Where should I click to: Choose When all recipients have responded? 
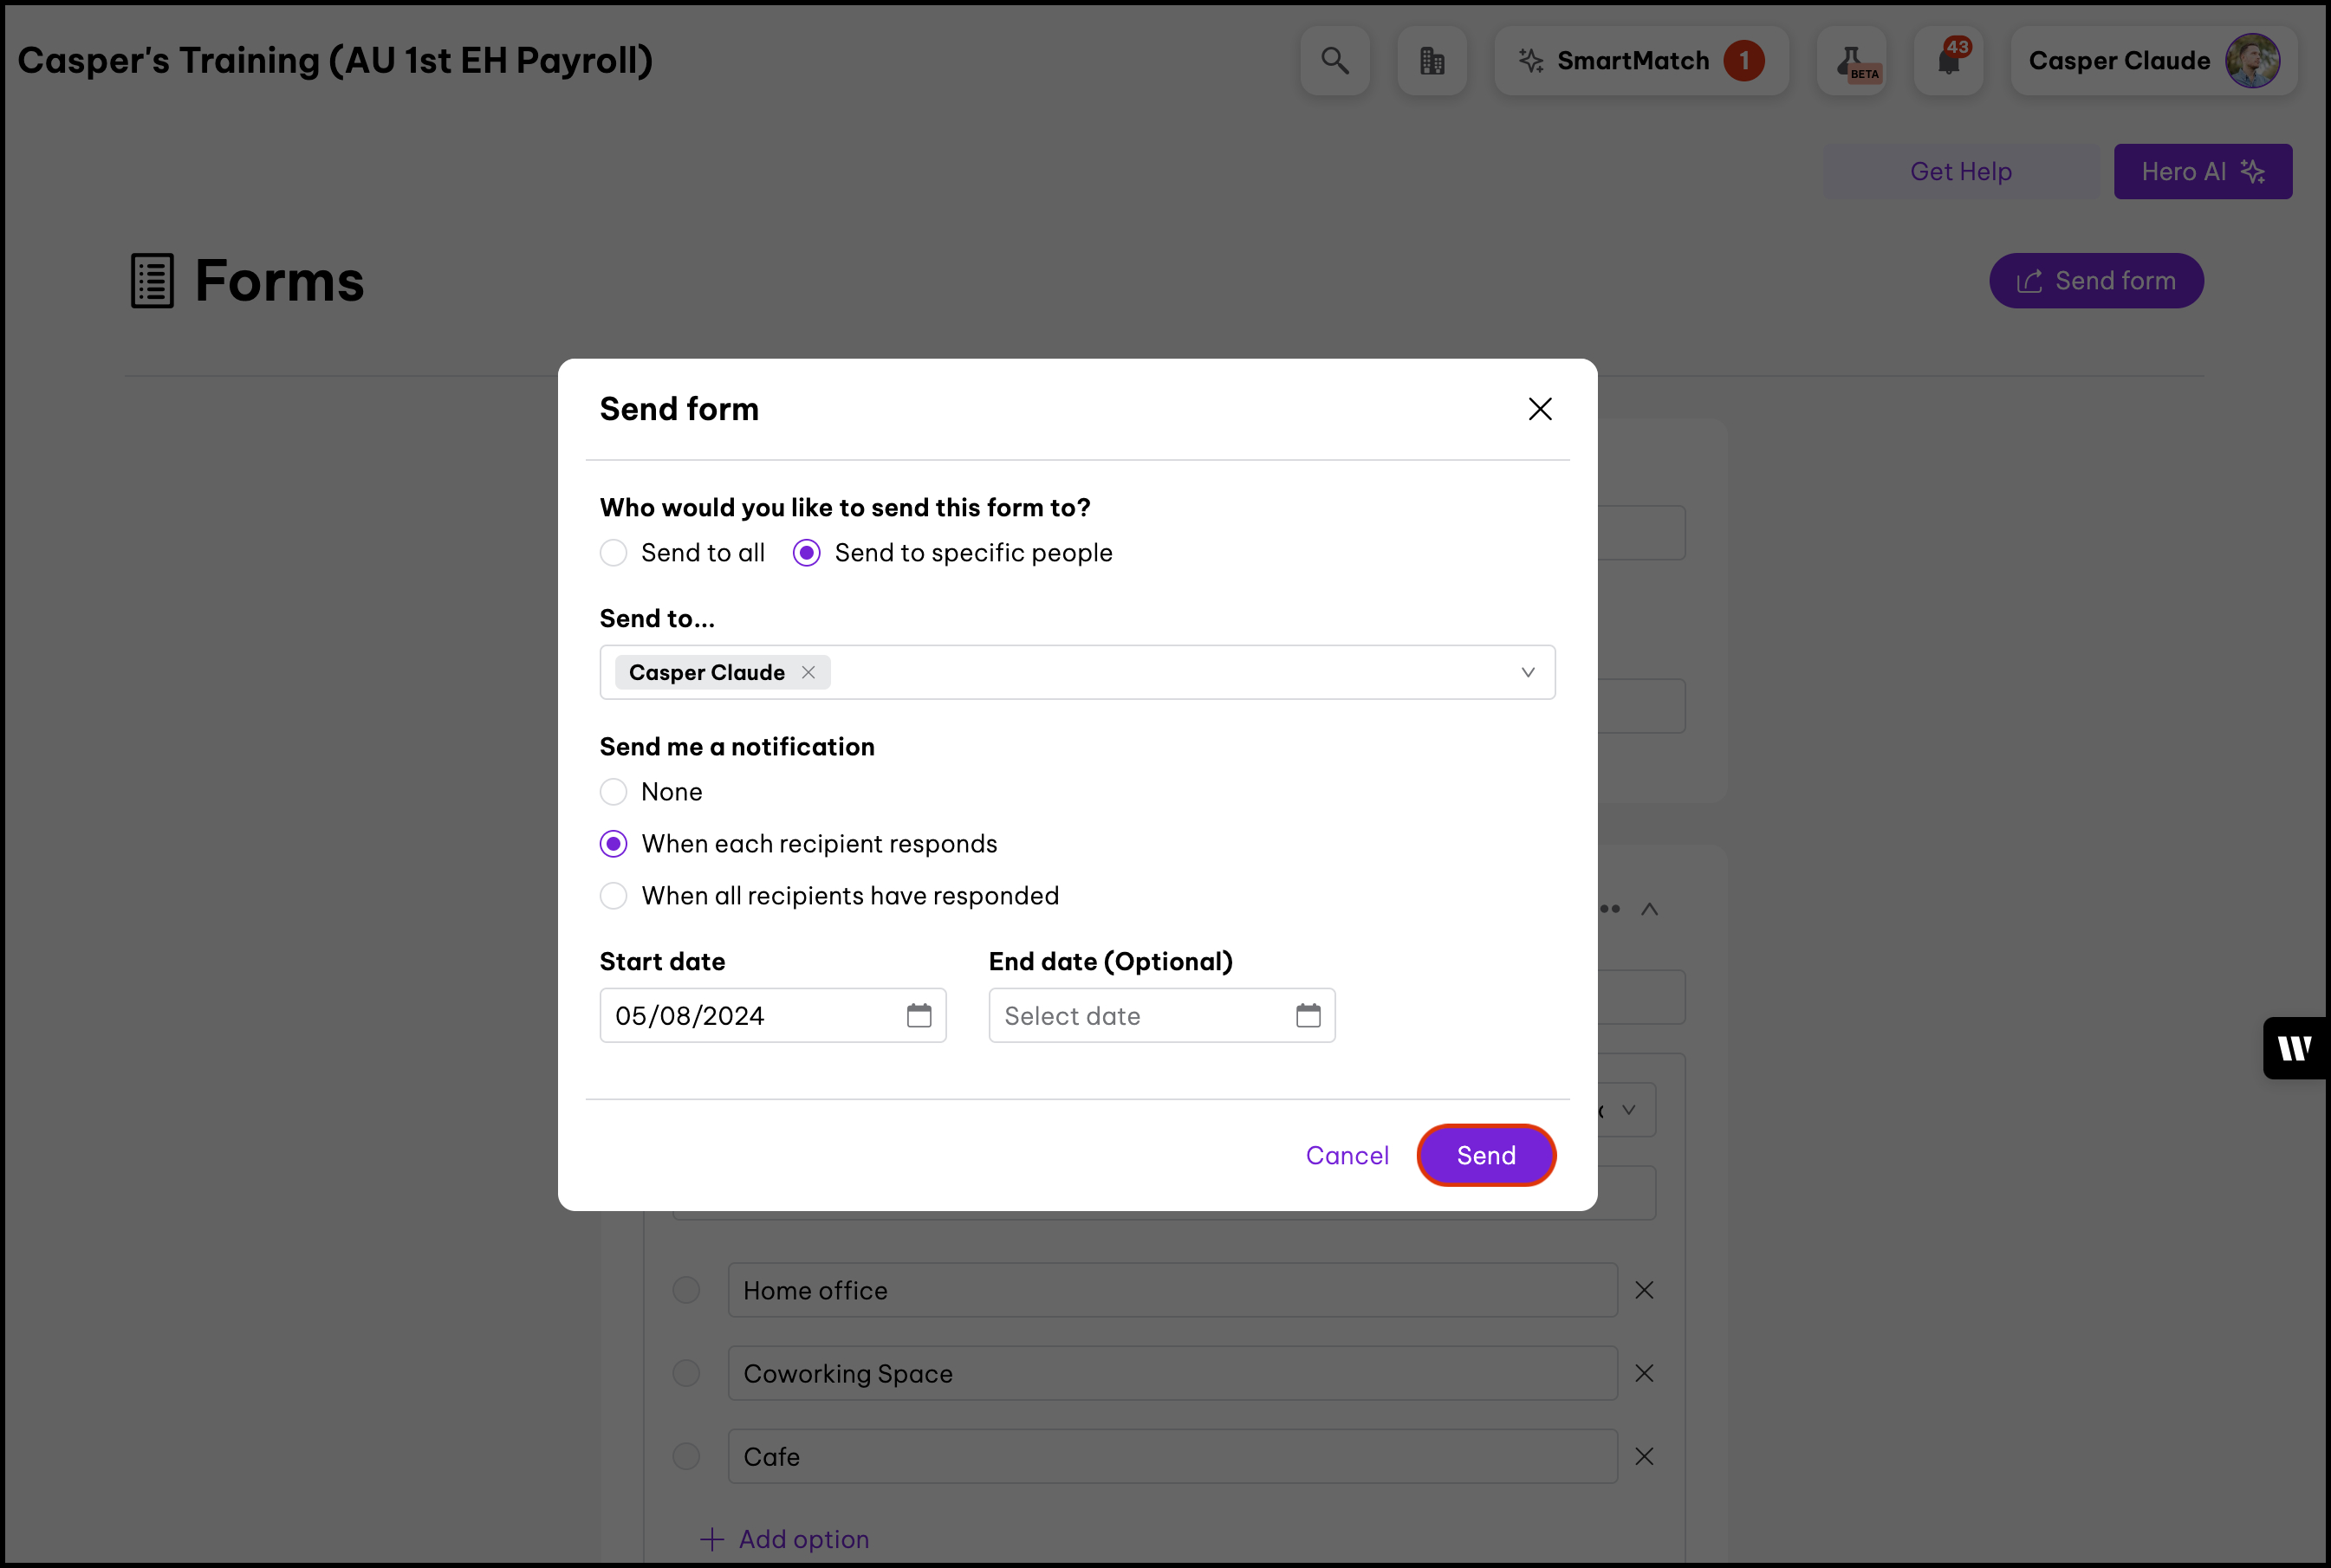pos(614,896)
